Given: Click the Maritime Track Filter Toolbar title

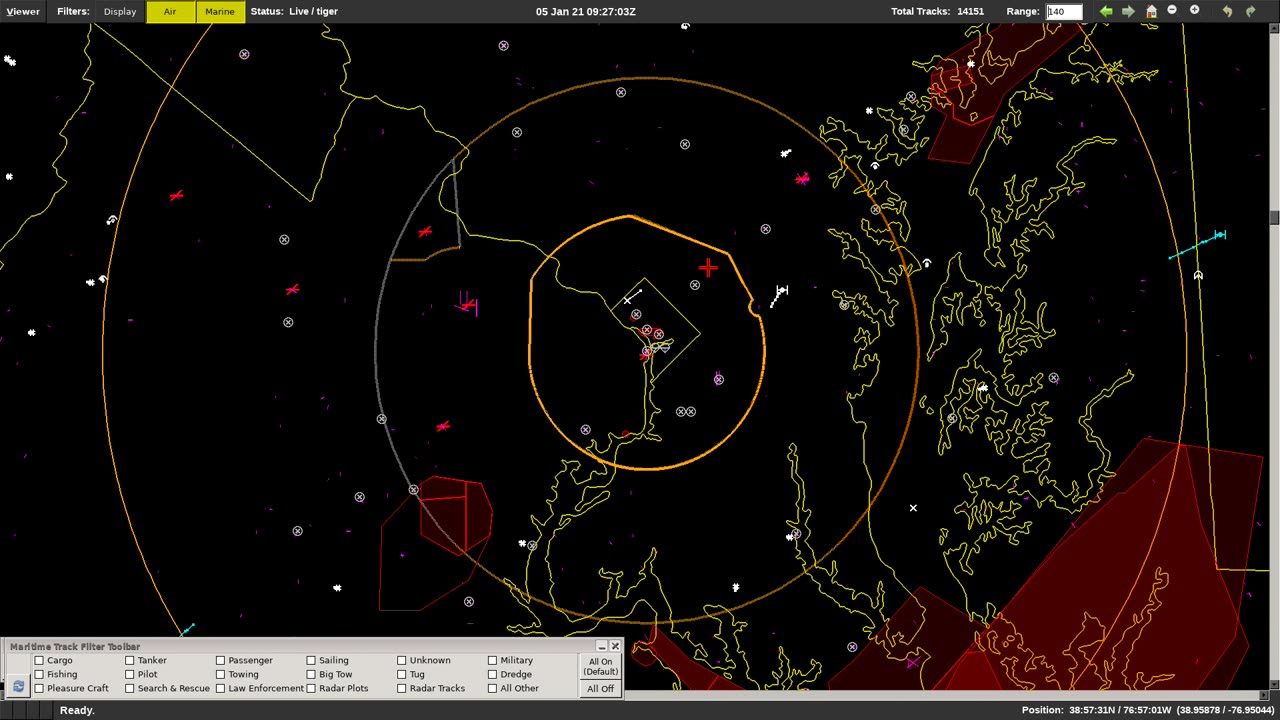Looking at the screenshot, I should point(75,646).
